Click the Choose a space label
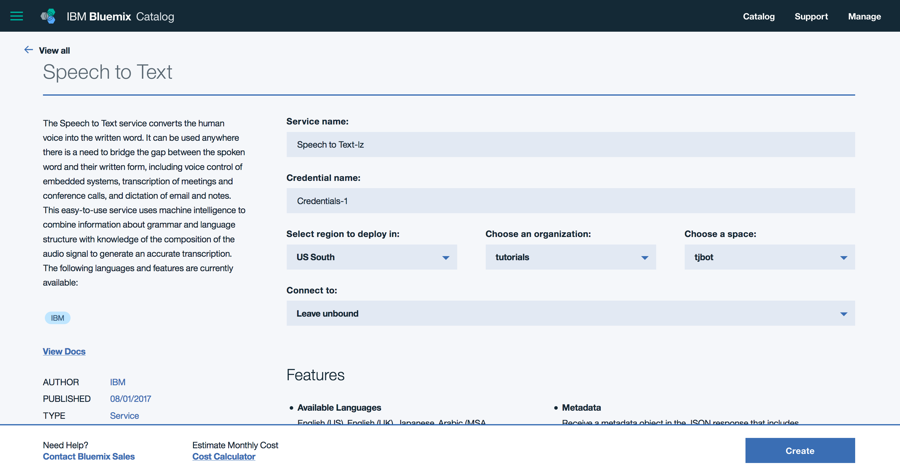This screenshot has height=474, width=900. 720,234
